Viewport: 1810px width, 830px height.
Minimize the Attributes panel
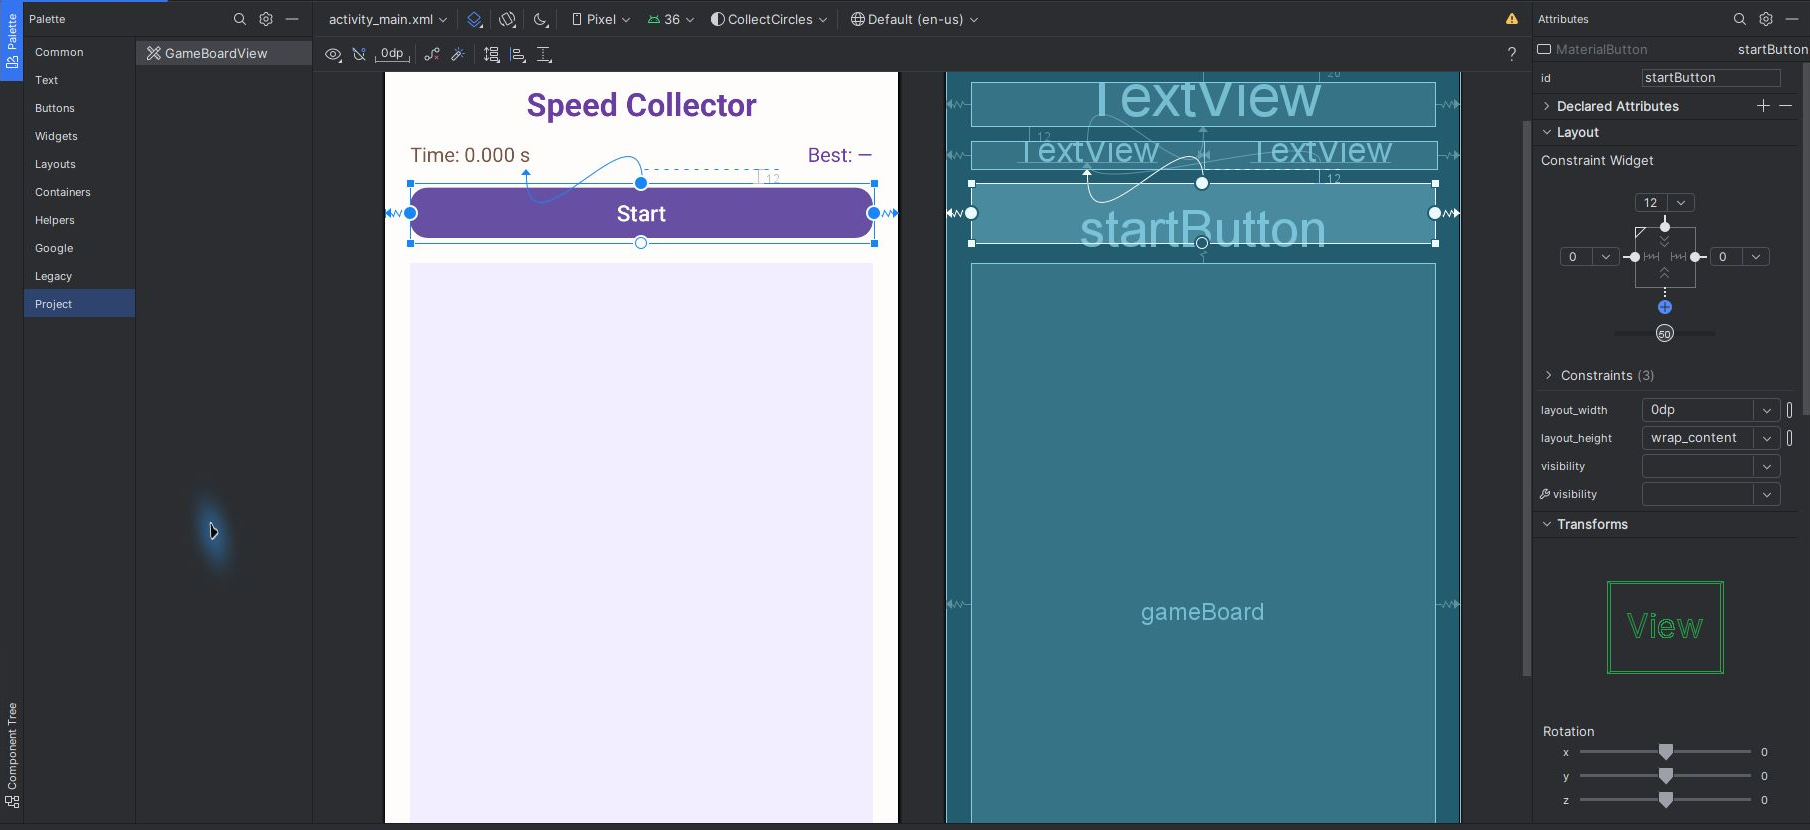click(1792, 19)
